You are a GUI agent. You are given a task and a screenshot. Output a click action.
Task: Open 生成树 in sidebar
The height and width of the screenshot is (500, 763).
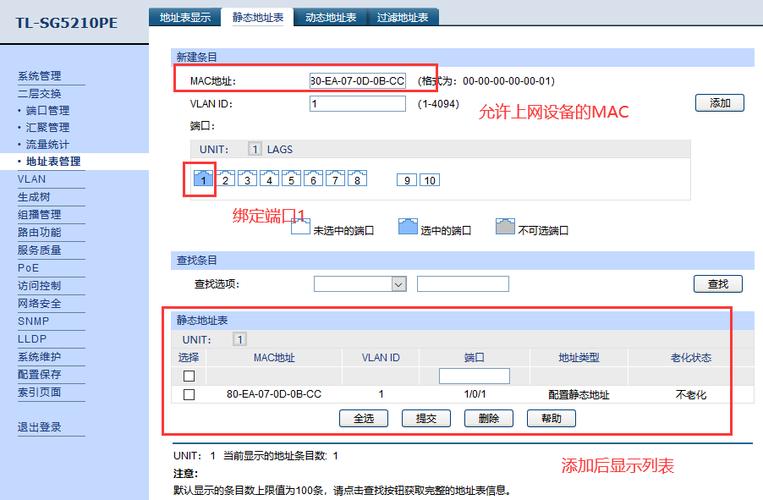pos(34,197)
